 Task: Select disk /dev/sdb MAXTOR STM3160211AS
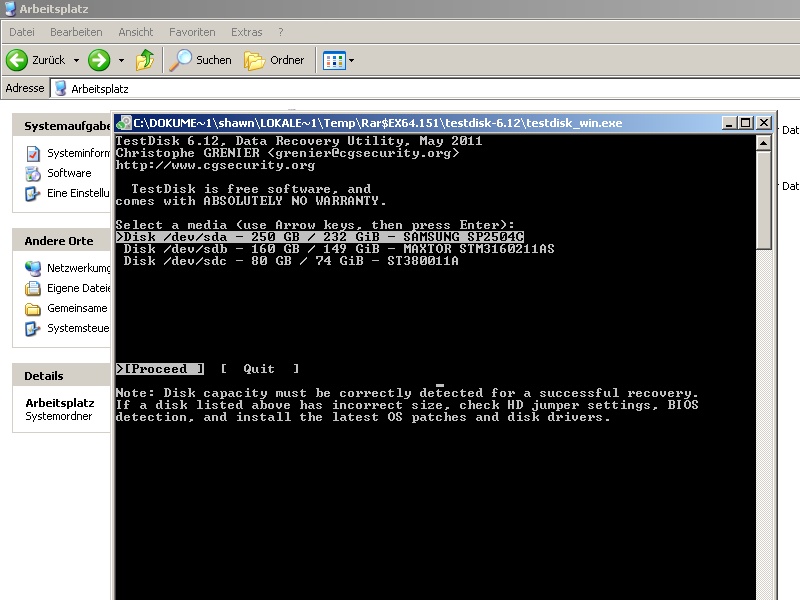click(x=339, y=249)
